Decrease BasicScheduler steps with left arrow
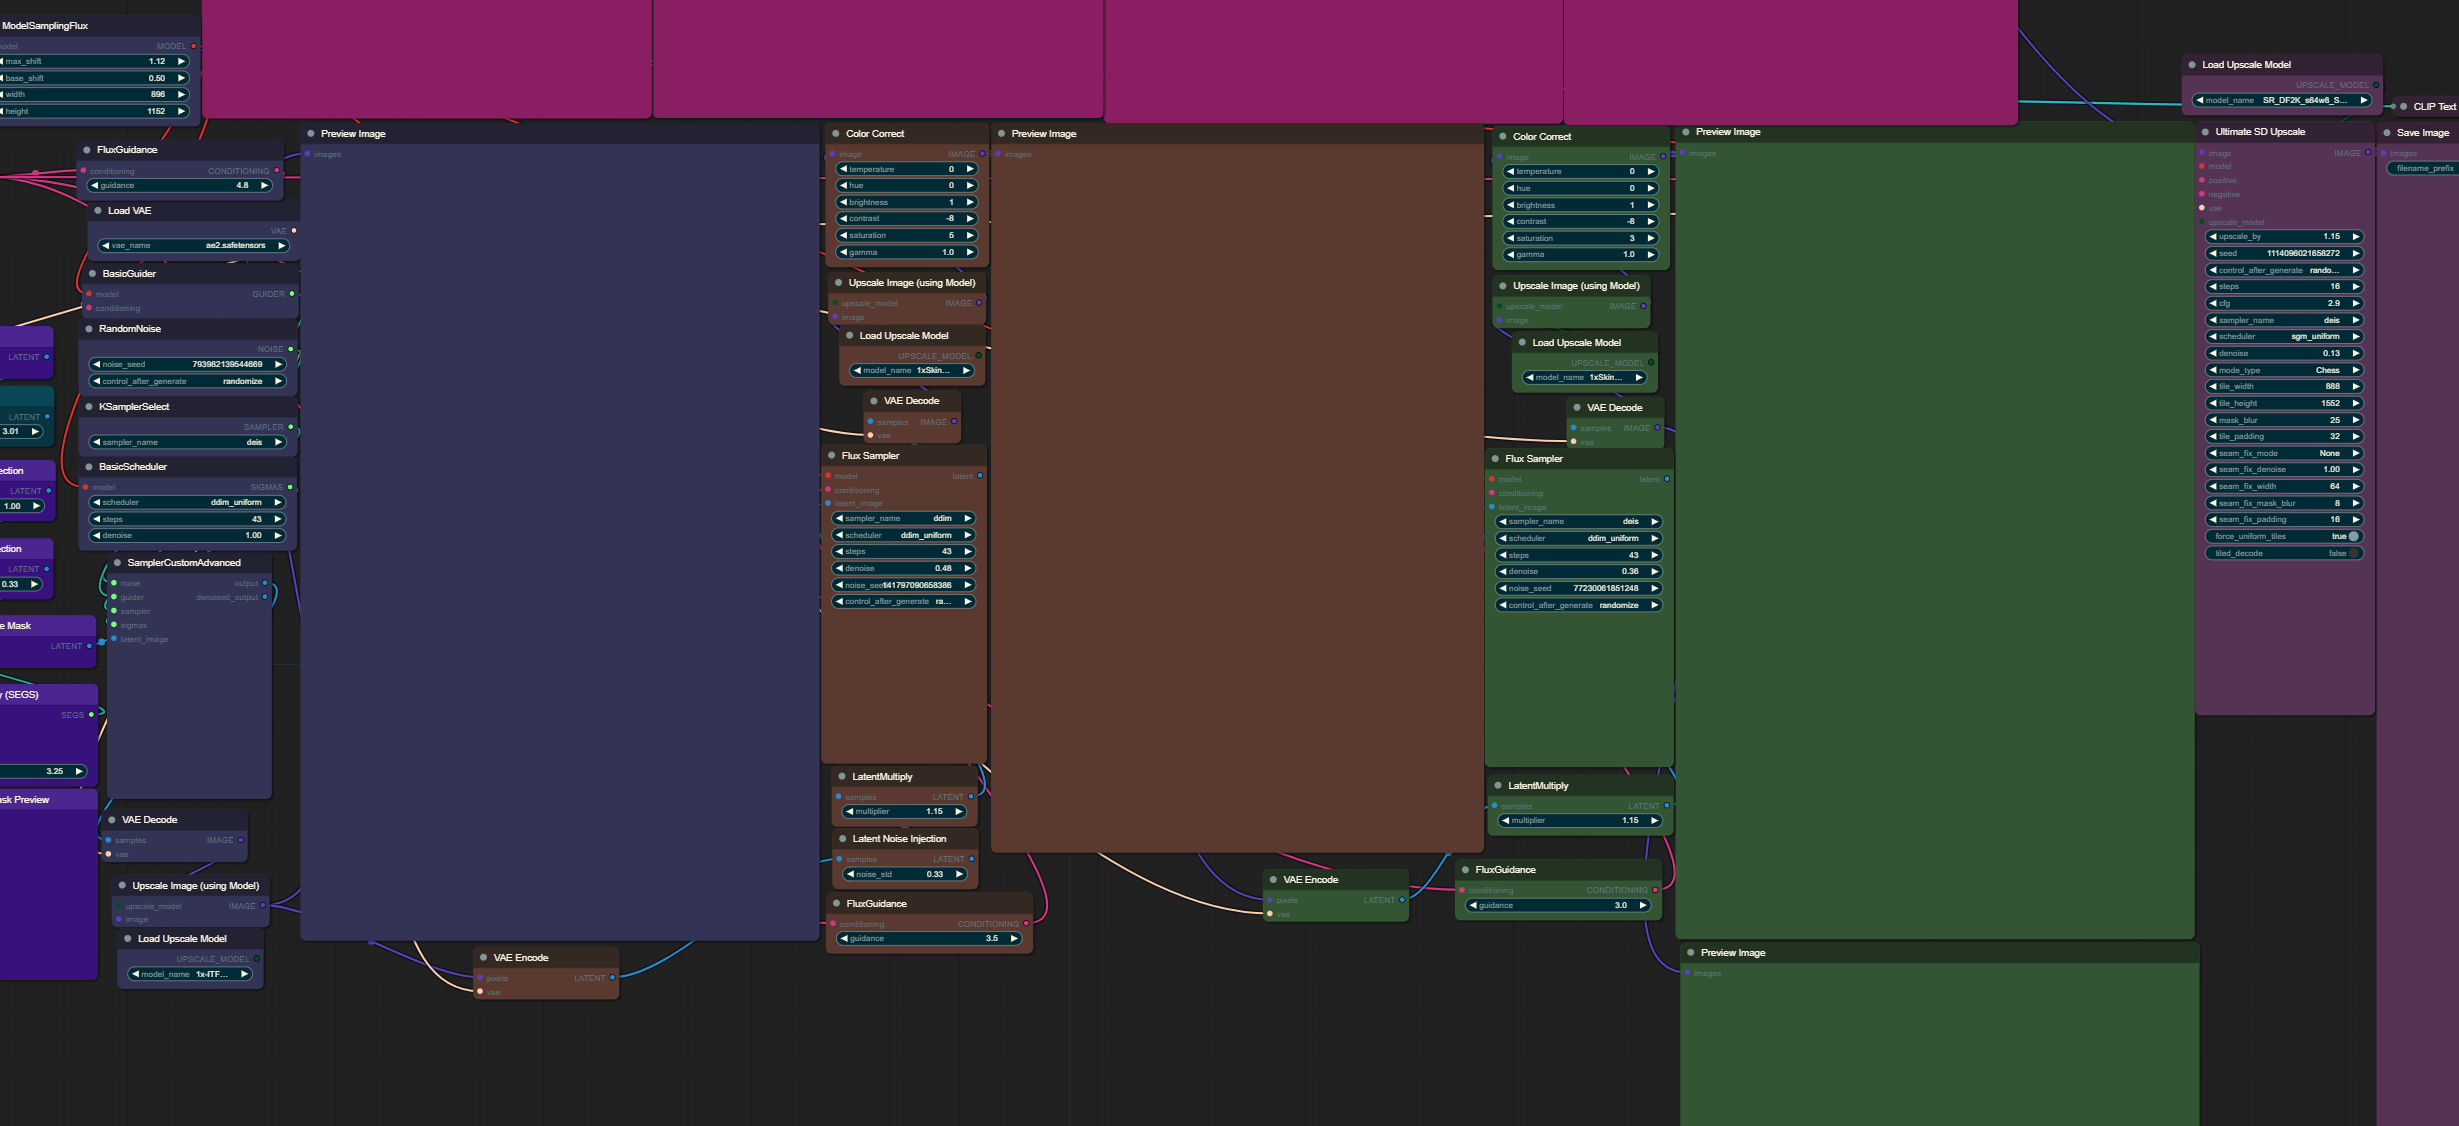Screen dimensions: 2459x1126 [x=96, y=519]
